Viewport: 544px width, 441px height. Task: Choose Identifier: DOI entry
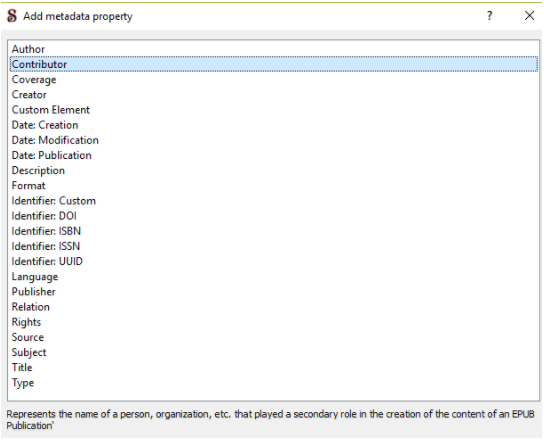tap(274, 216)
